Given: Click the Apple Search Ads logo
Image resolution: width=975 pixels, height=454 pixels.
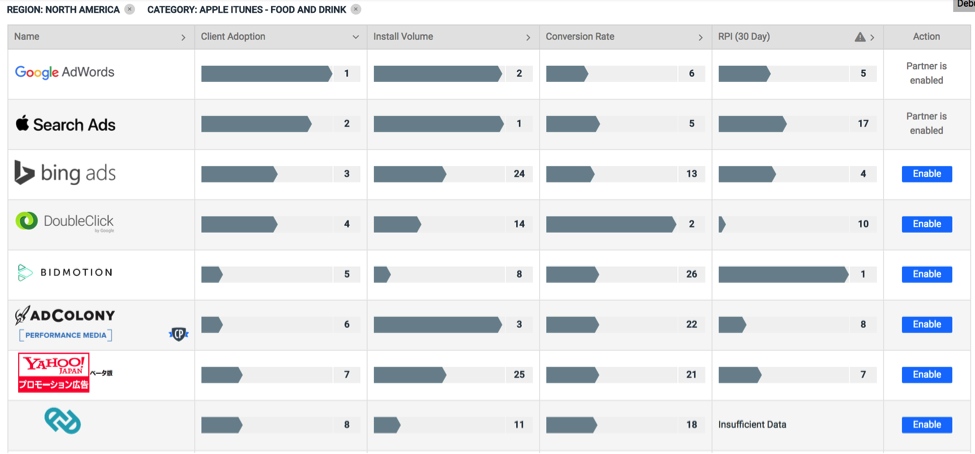Looking at the screenshot, I should pos(66,124).
